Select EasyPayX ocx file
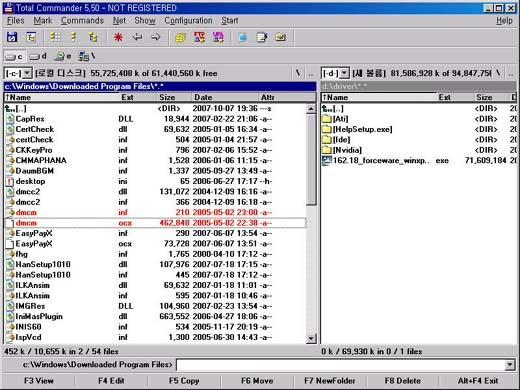Viewport: 520px width, 390px height. click(x=155, y=244)
